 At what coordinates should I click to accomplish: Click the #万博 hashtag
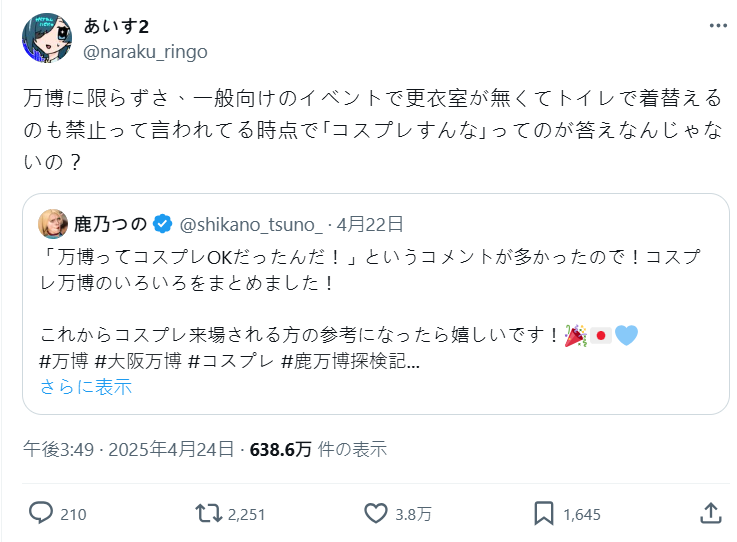(62, 363)
